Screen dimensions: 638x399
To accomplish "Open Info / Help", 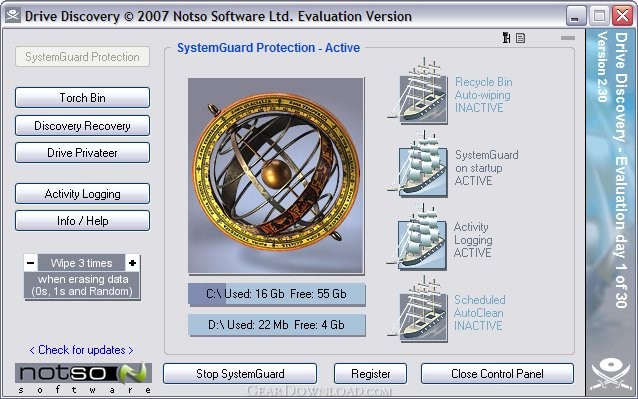I will [x=83, y=221].
